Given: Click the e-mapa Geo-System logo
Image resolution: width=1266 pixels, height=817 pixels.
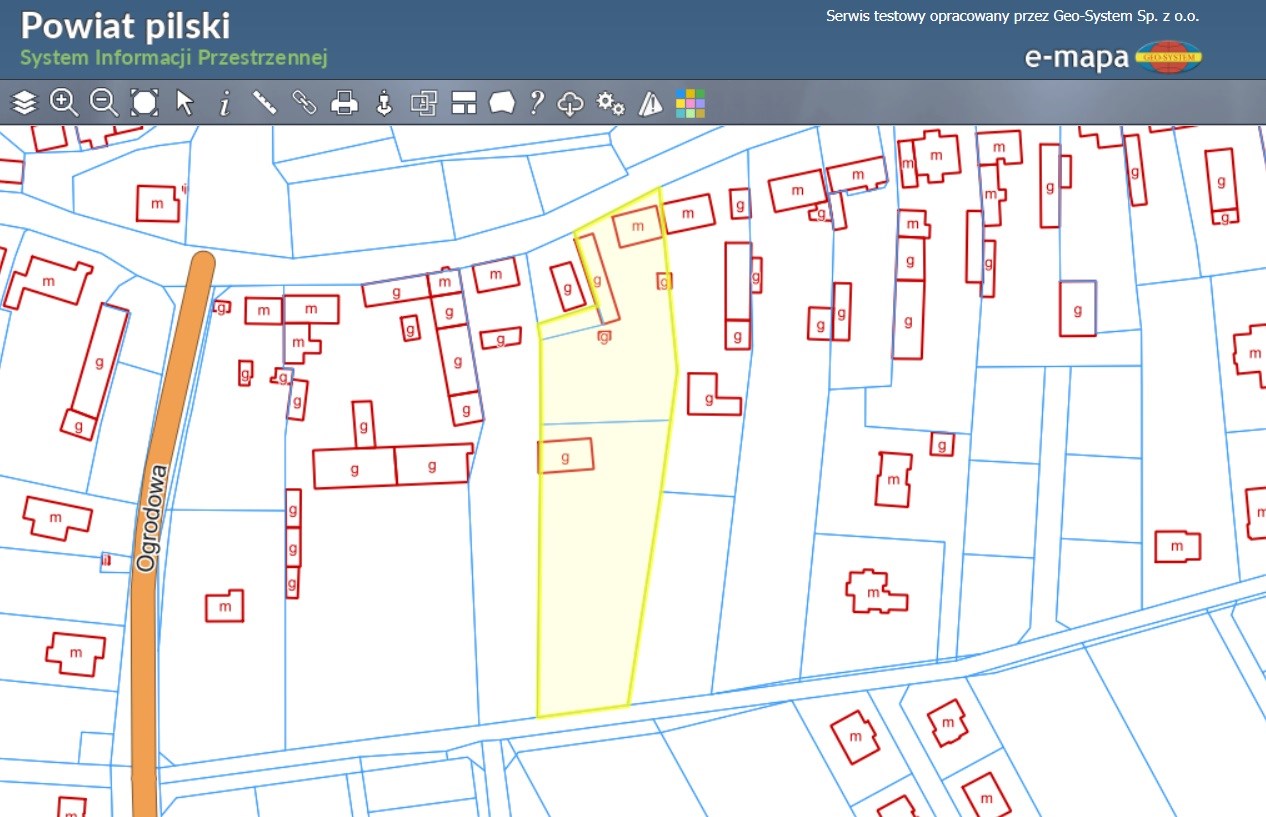Looking at the screenshot, I should tap(1113, 57).
